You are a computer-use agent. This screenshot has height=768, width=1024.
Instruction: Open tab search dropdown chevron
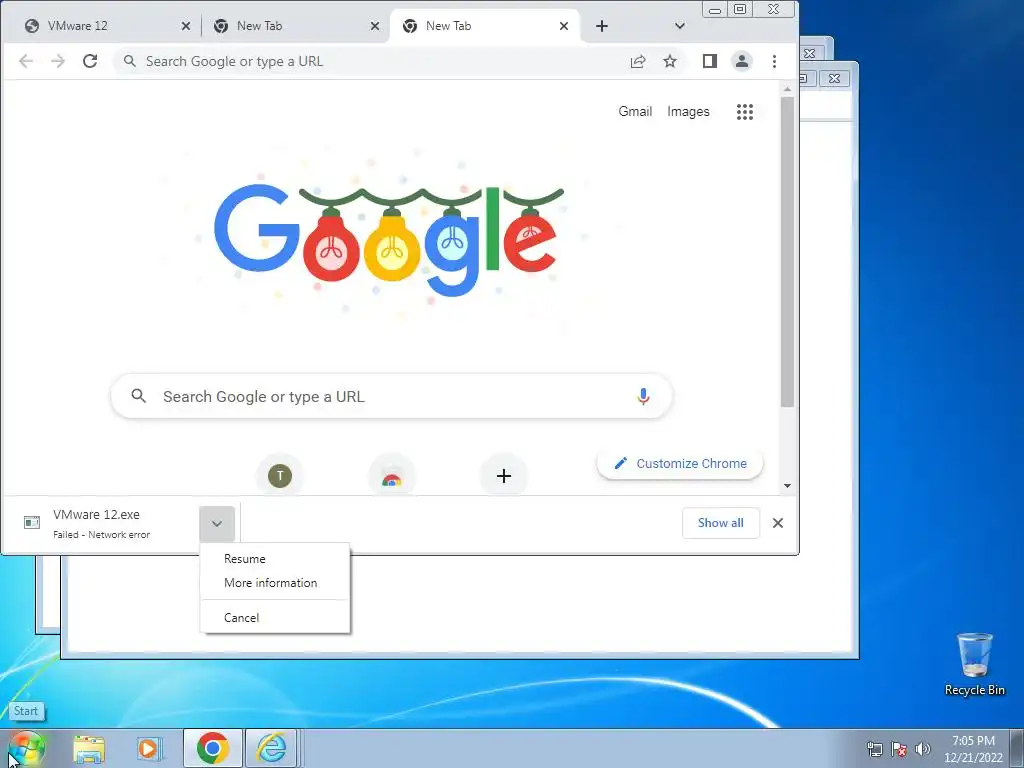[680, 26]
